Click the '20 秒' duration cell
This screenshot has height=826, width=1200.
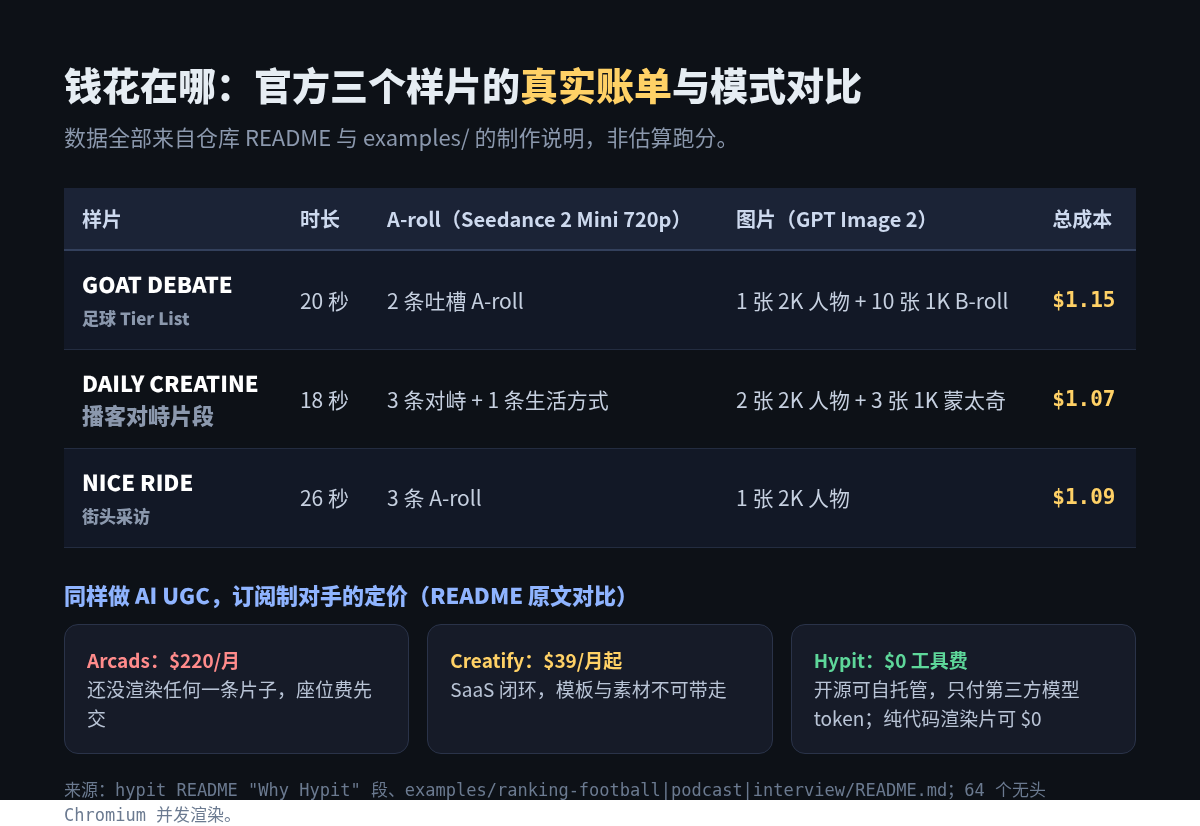324,301
